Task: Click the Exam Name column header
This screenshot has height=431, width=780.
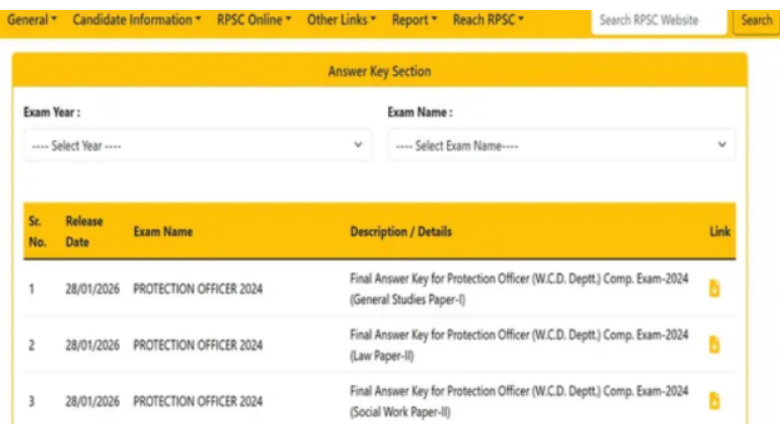Action: click(163, 232)
